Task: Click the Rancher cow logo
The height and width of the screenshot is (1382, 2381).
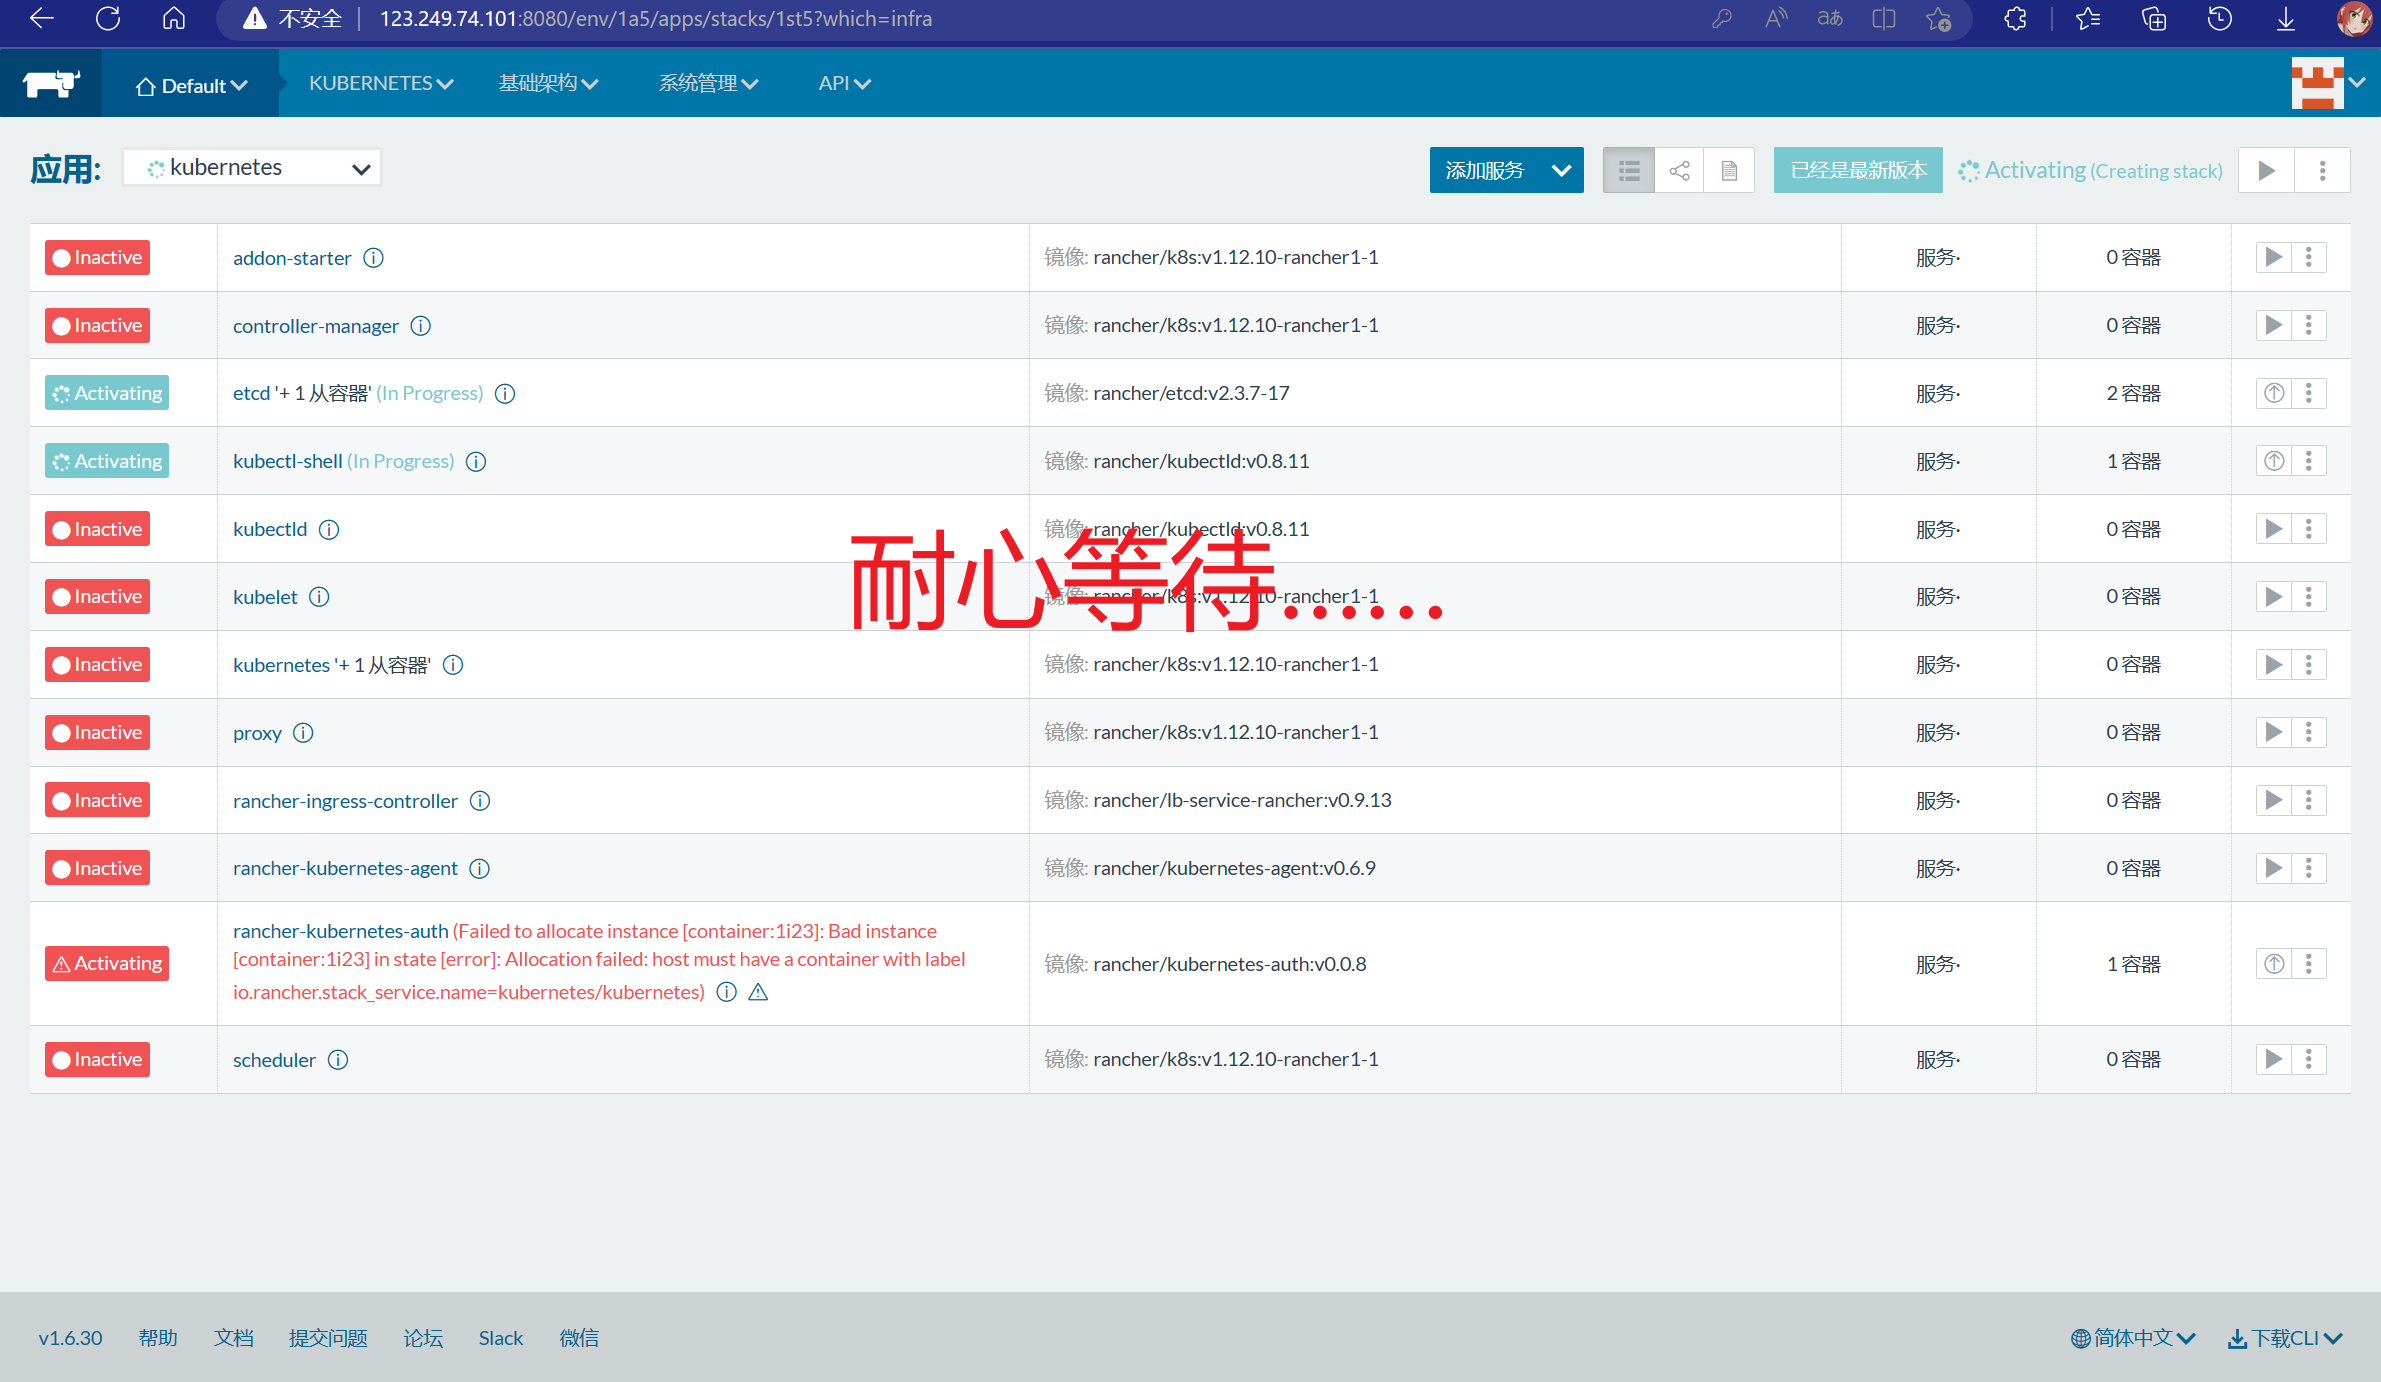Action: (51, 84)
